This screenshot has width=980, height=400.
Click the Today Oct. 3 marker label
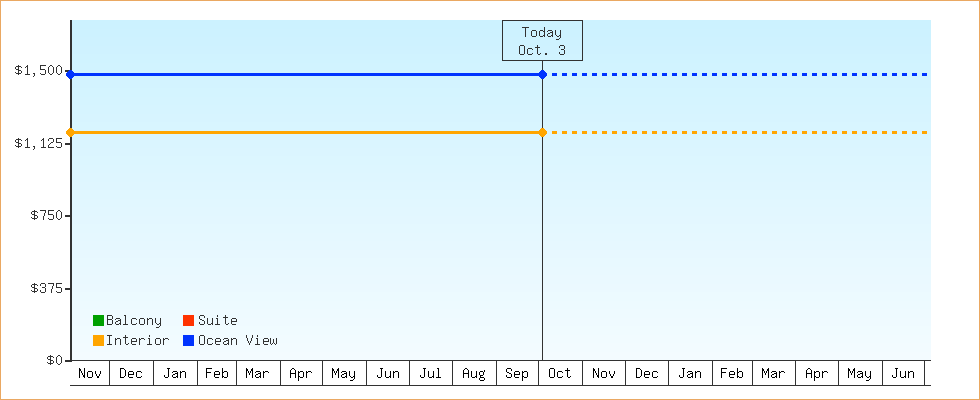pyautogui.click(x=542, y=41)
